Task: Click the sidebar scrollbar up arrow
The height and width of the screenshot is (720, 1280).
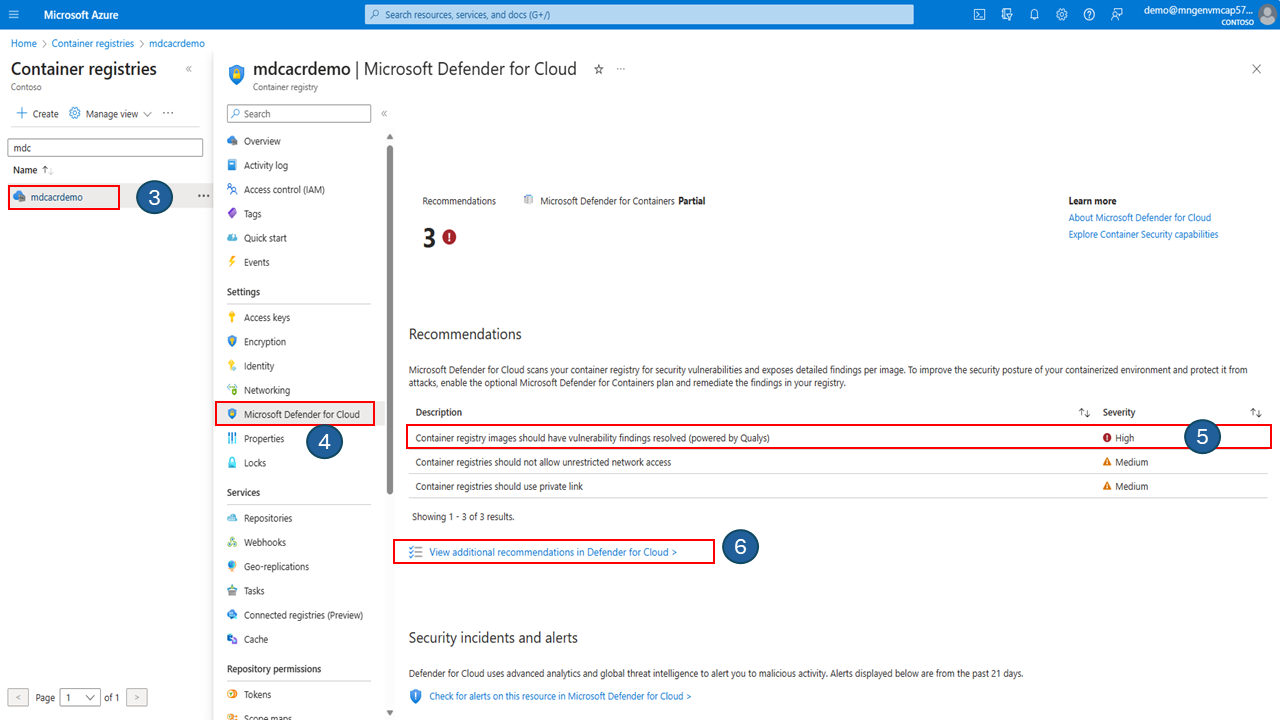Action: 390,136
